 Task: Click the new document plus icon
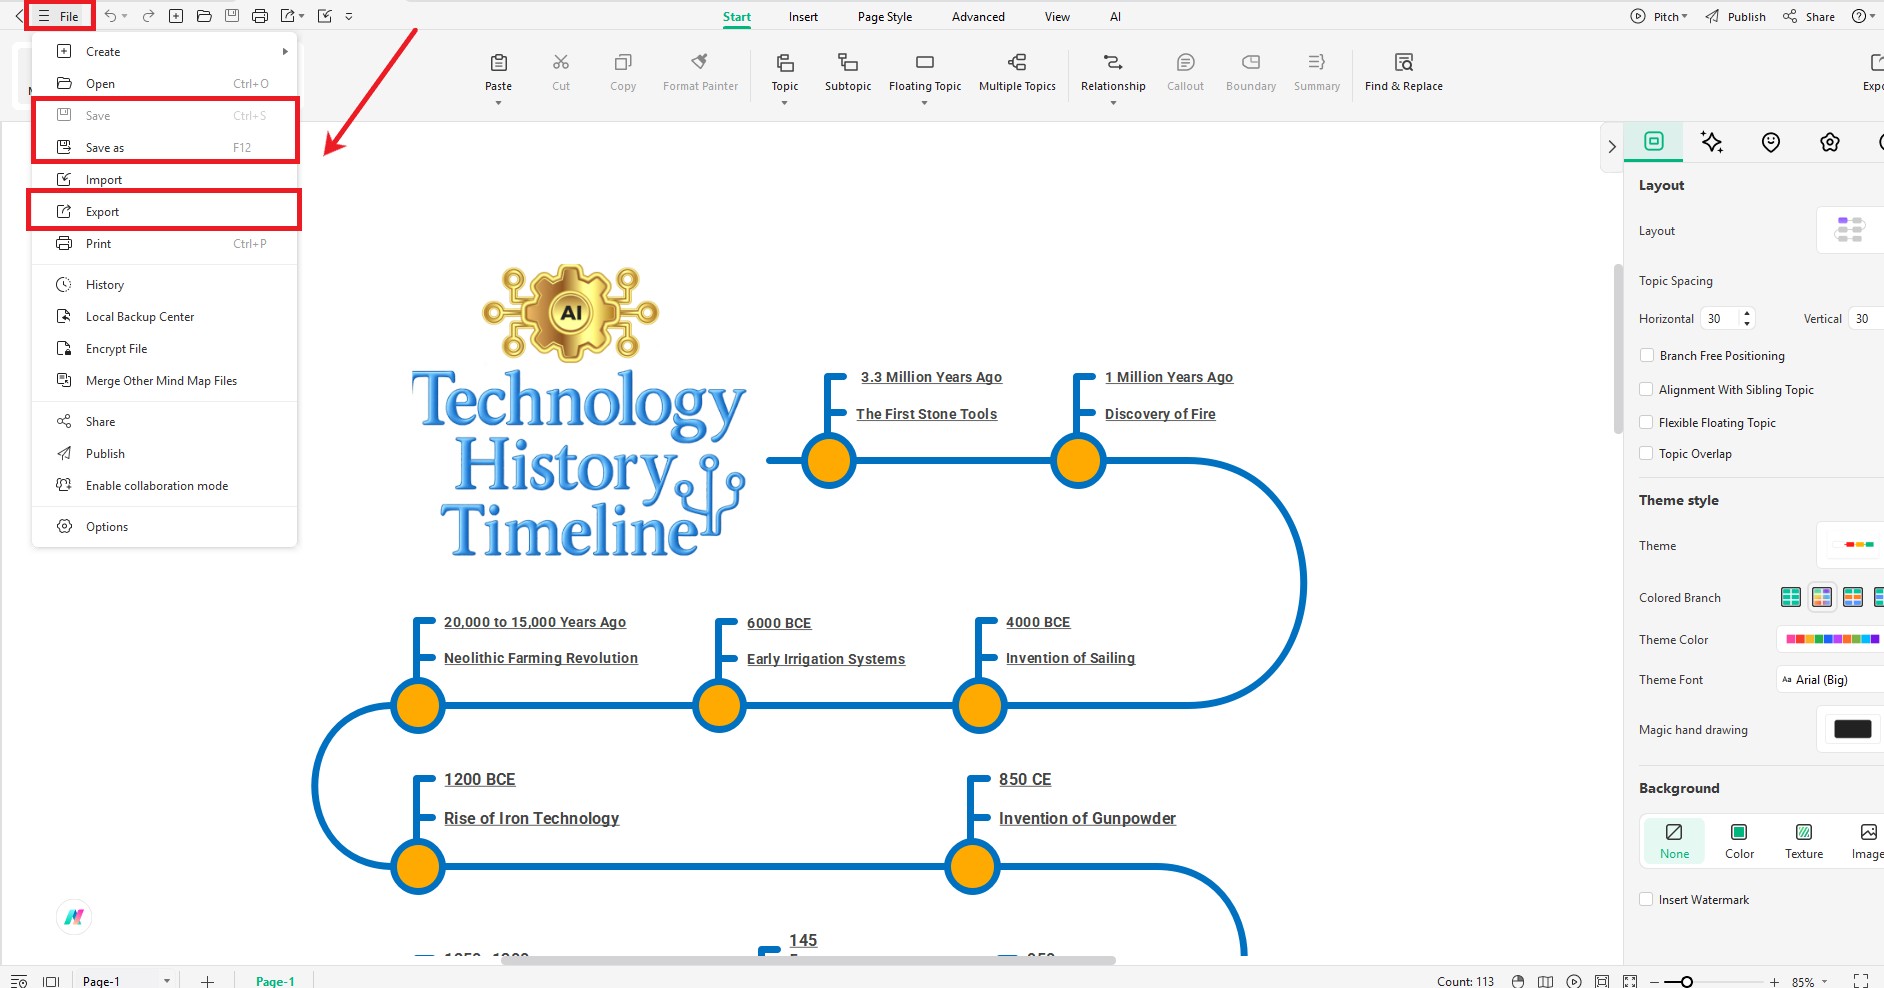click(x=176, y=16)
